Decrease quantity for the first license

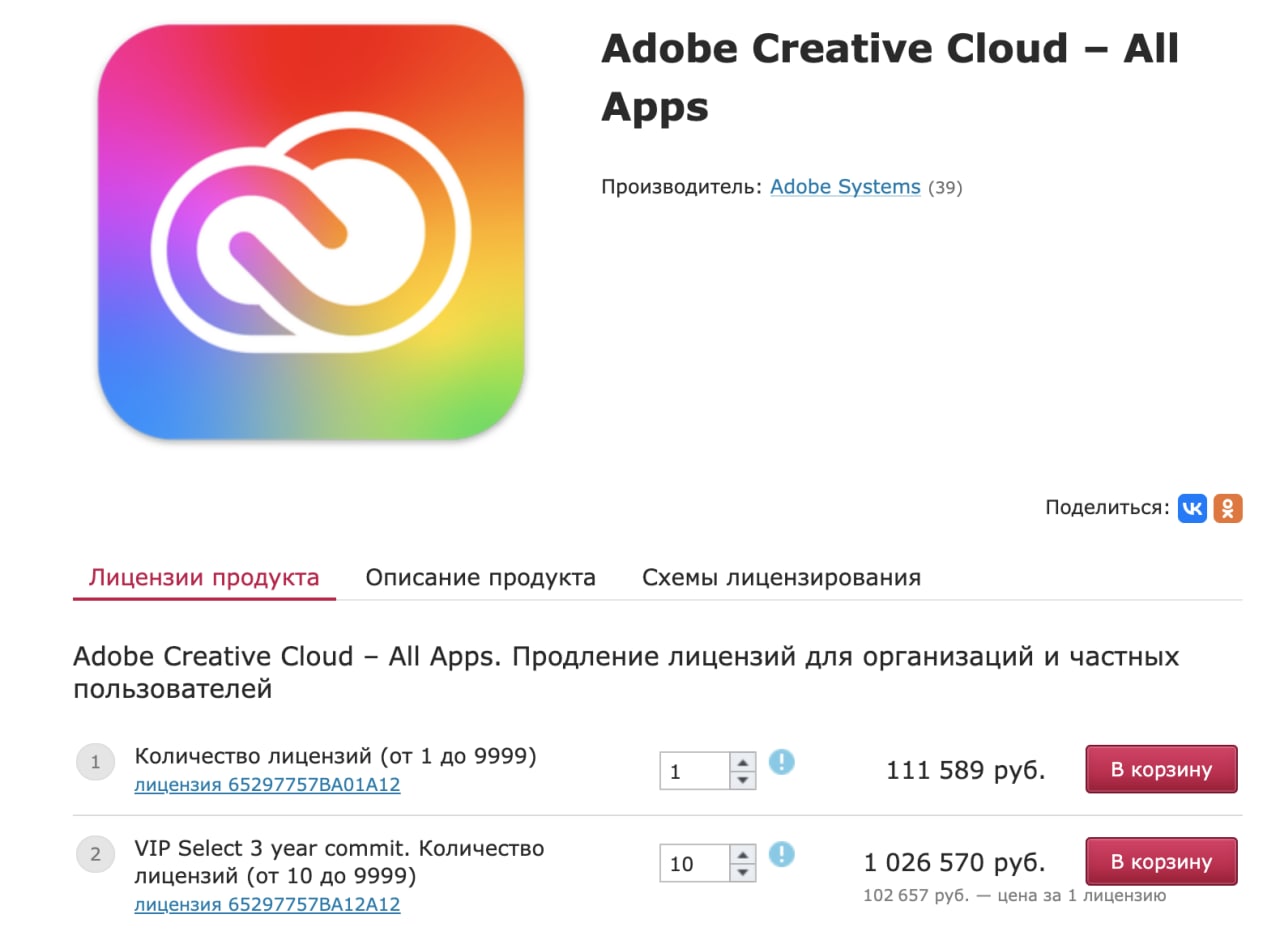click(742, 780)
